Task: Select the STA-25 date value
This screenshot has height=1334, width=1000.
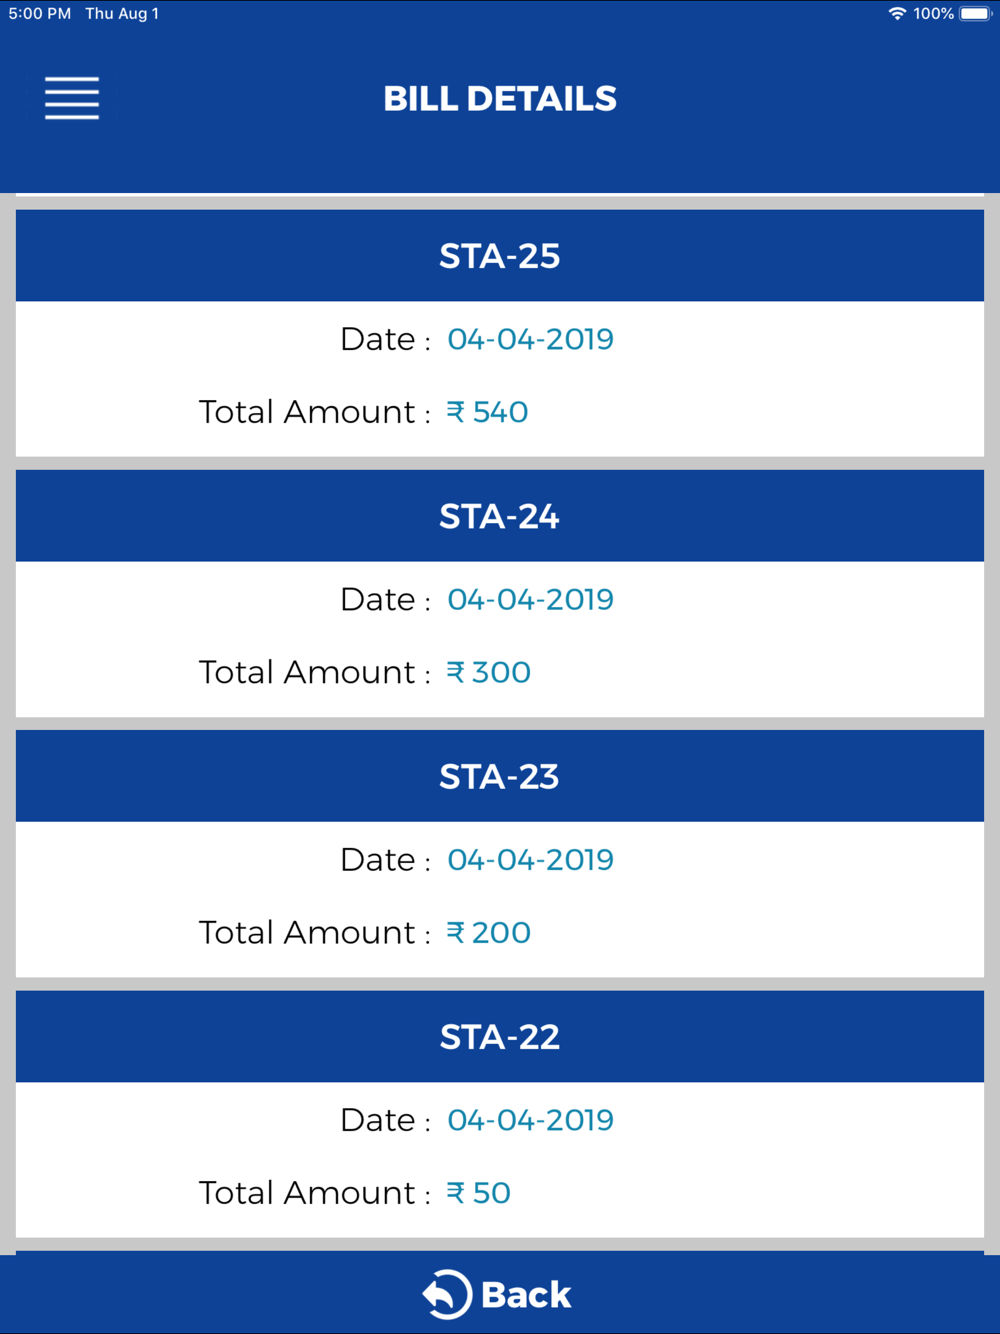Action: 530,339
